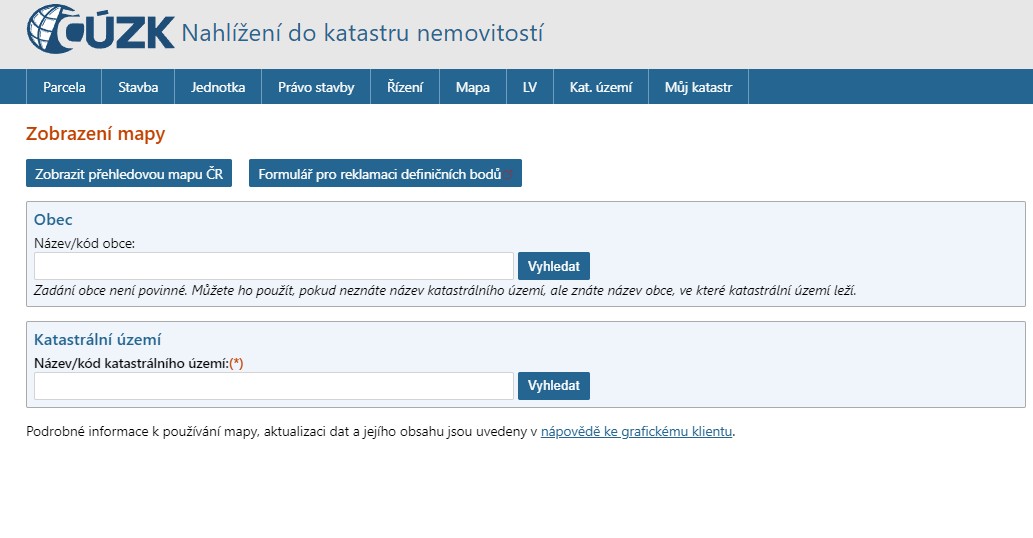1033x538 pixels.
Task: Go to Kat. území in navigation
Action: click(x=601, y=87)
